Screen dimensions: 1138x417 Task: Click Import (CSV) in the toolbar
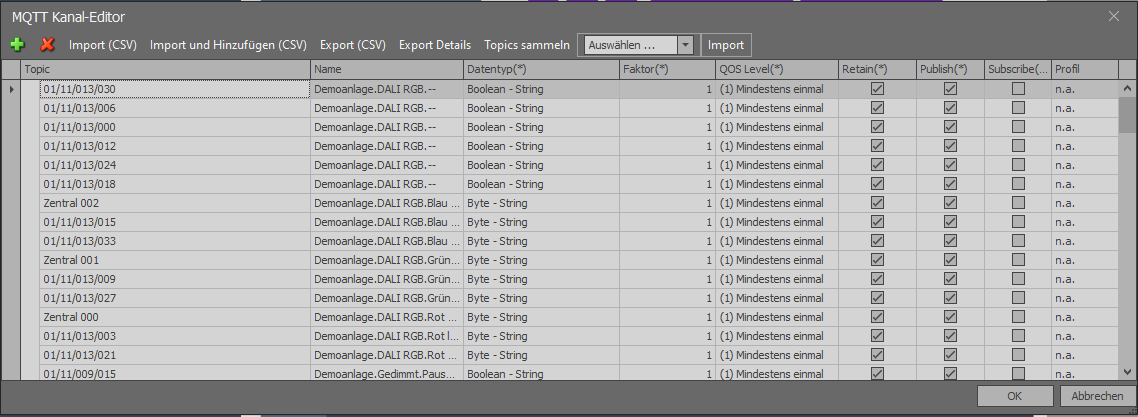pyautogui.click(x=103, y=45)
